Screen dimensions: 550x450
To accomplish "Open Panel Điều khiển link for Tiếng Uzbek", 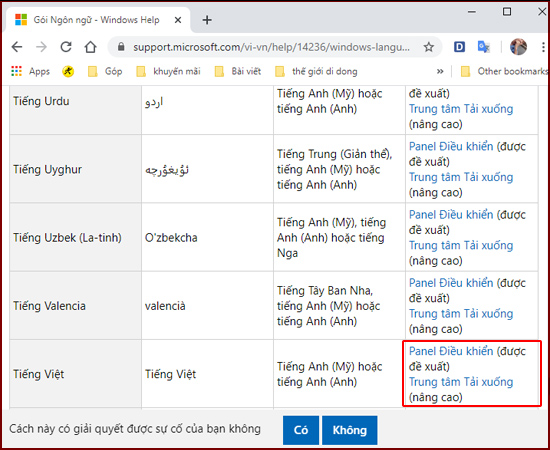I will point(451,215).
